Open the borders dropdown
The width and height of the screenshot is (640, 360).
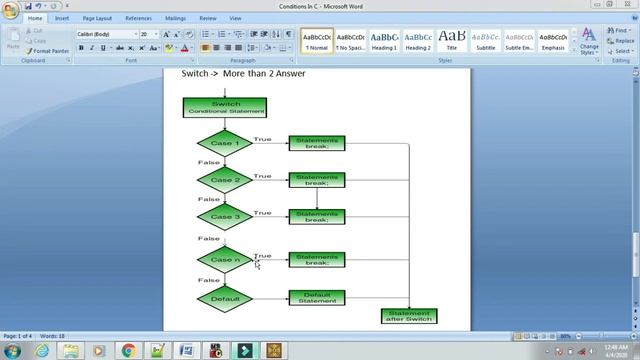coord(290,48)
